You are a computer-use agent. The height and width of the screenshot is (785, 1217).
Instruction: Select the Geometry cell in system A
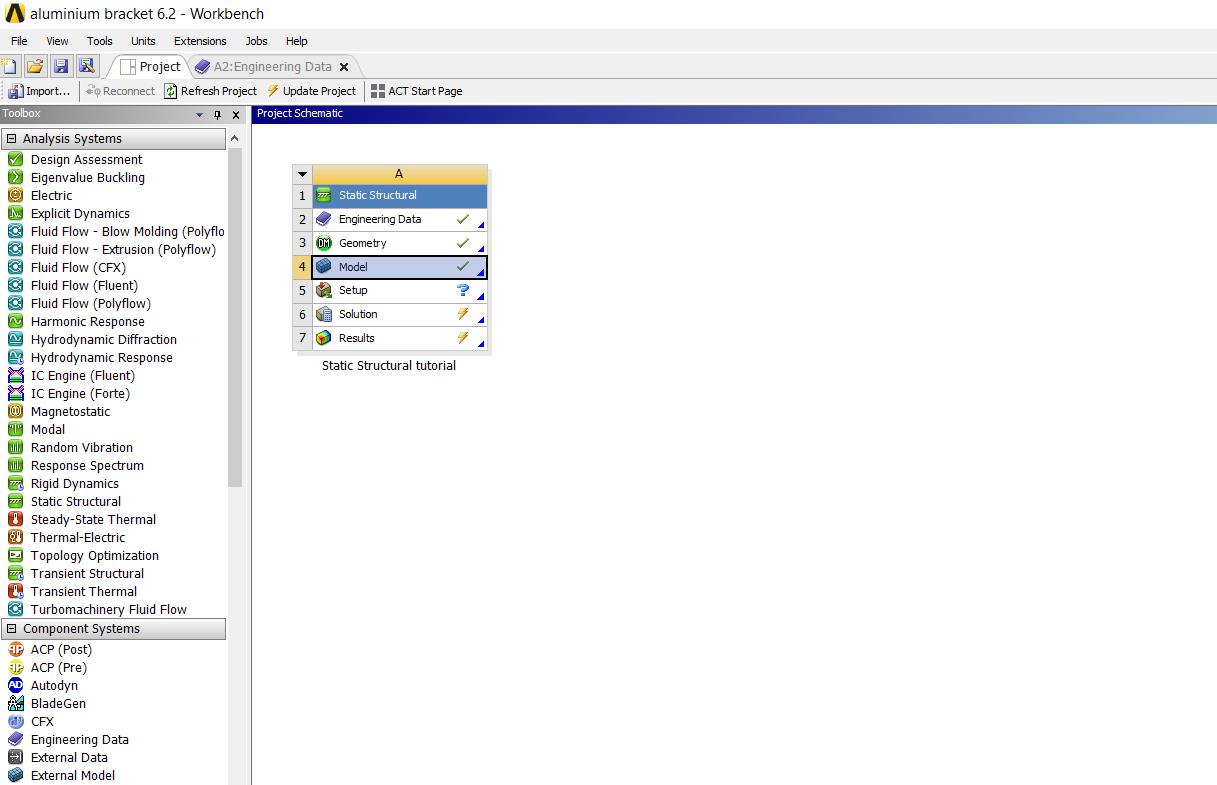pos(400,243)
